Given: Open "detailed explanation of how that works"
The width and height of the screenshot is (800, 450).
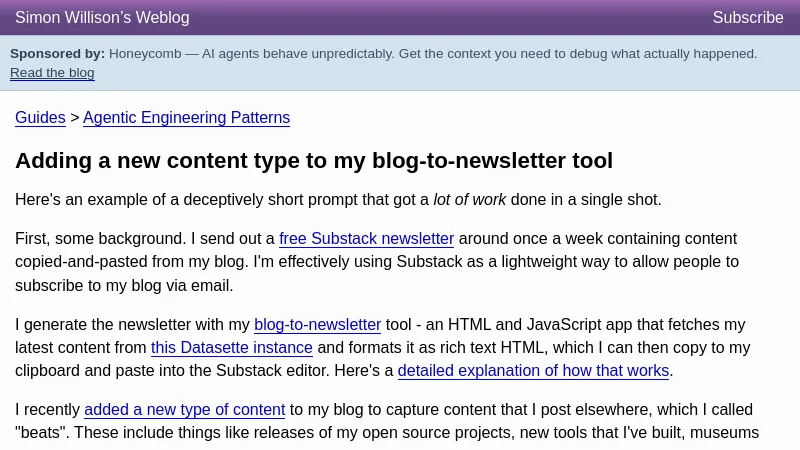Looking at the screenshot, I should 533,371.
